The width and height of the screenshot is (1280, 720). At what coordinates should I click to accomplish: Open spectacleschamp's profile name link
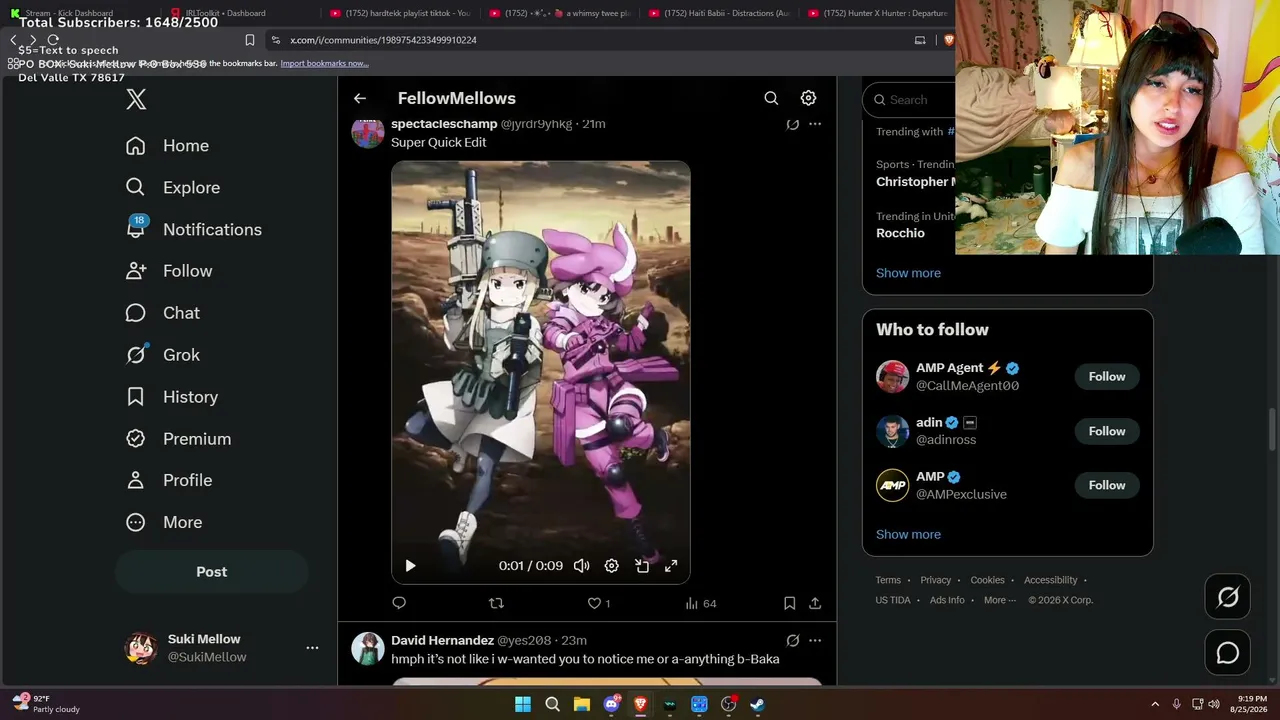click(444, 124)
